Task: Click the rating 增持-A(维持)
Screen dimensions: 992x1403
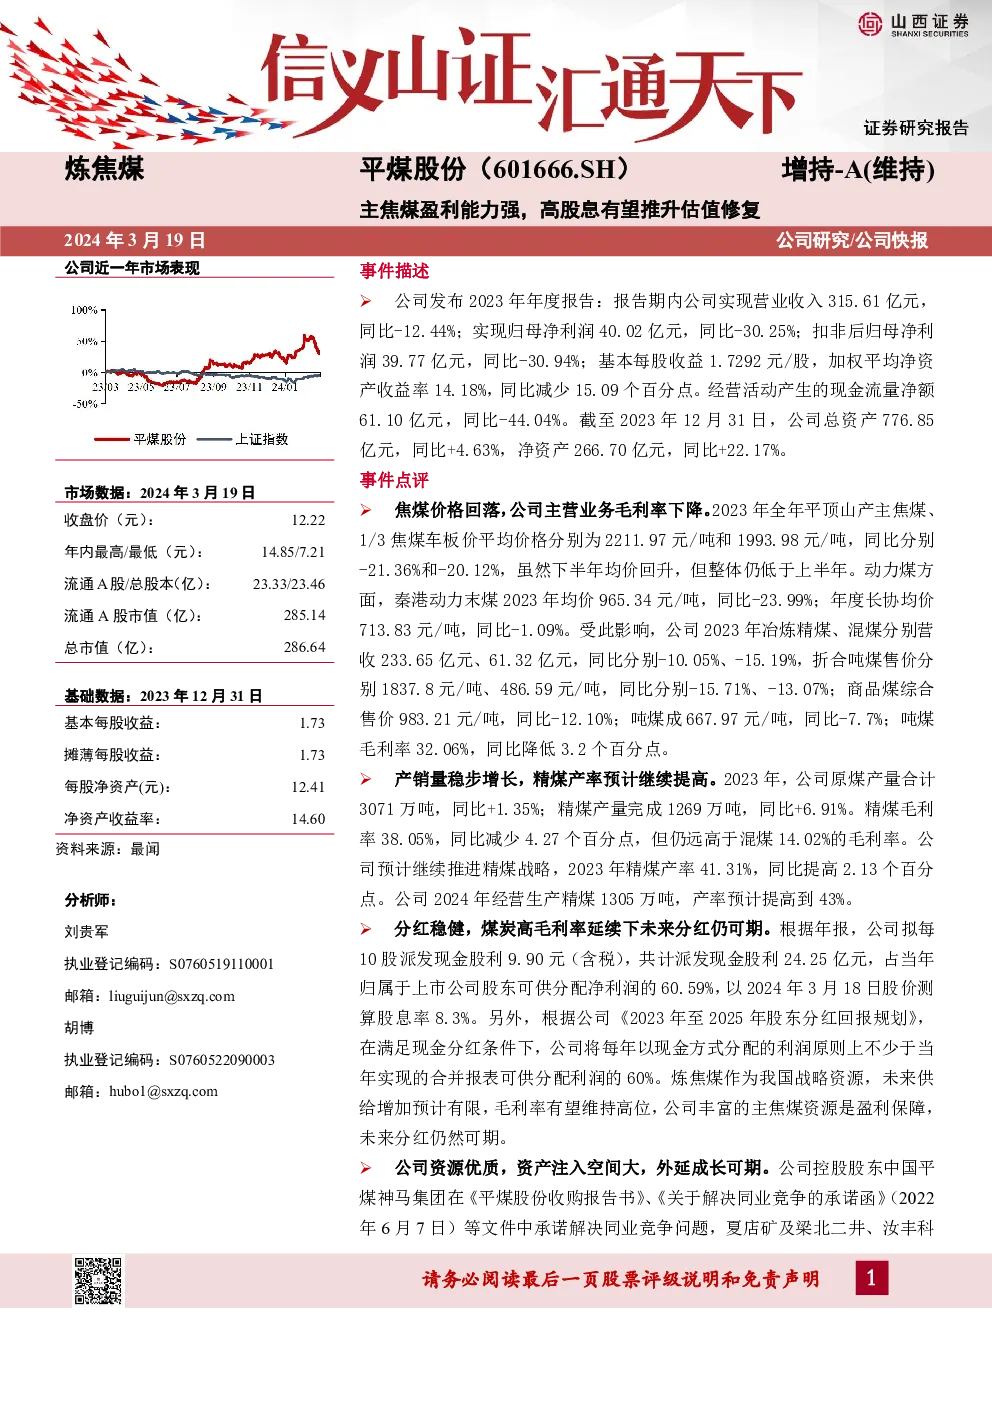Action: (x=858, y=169)
